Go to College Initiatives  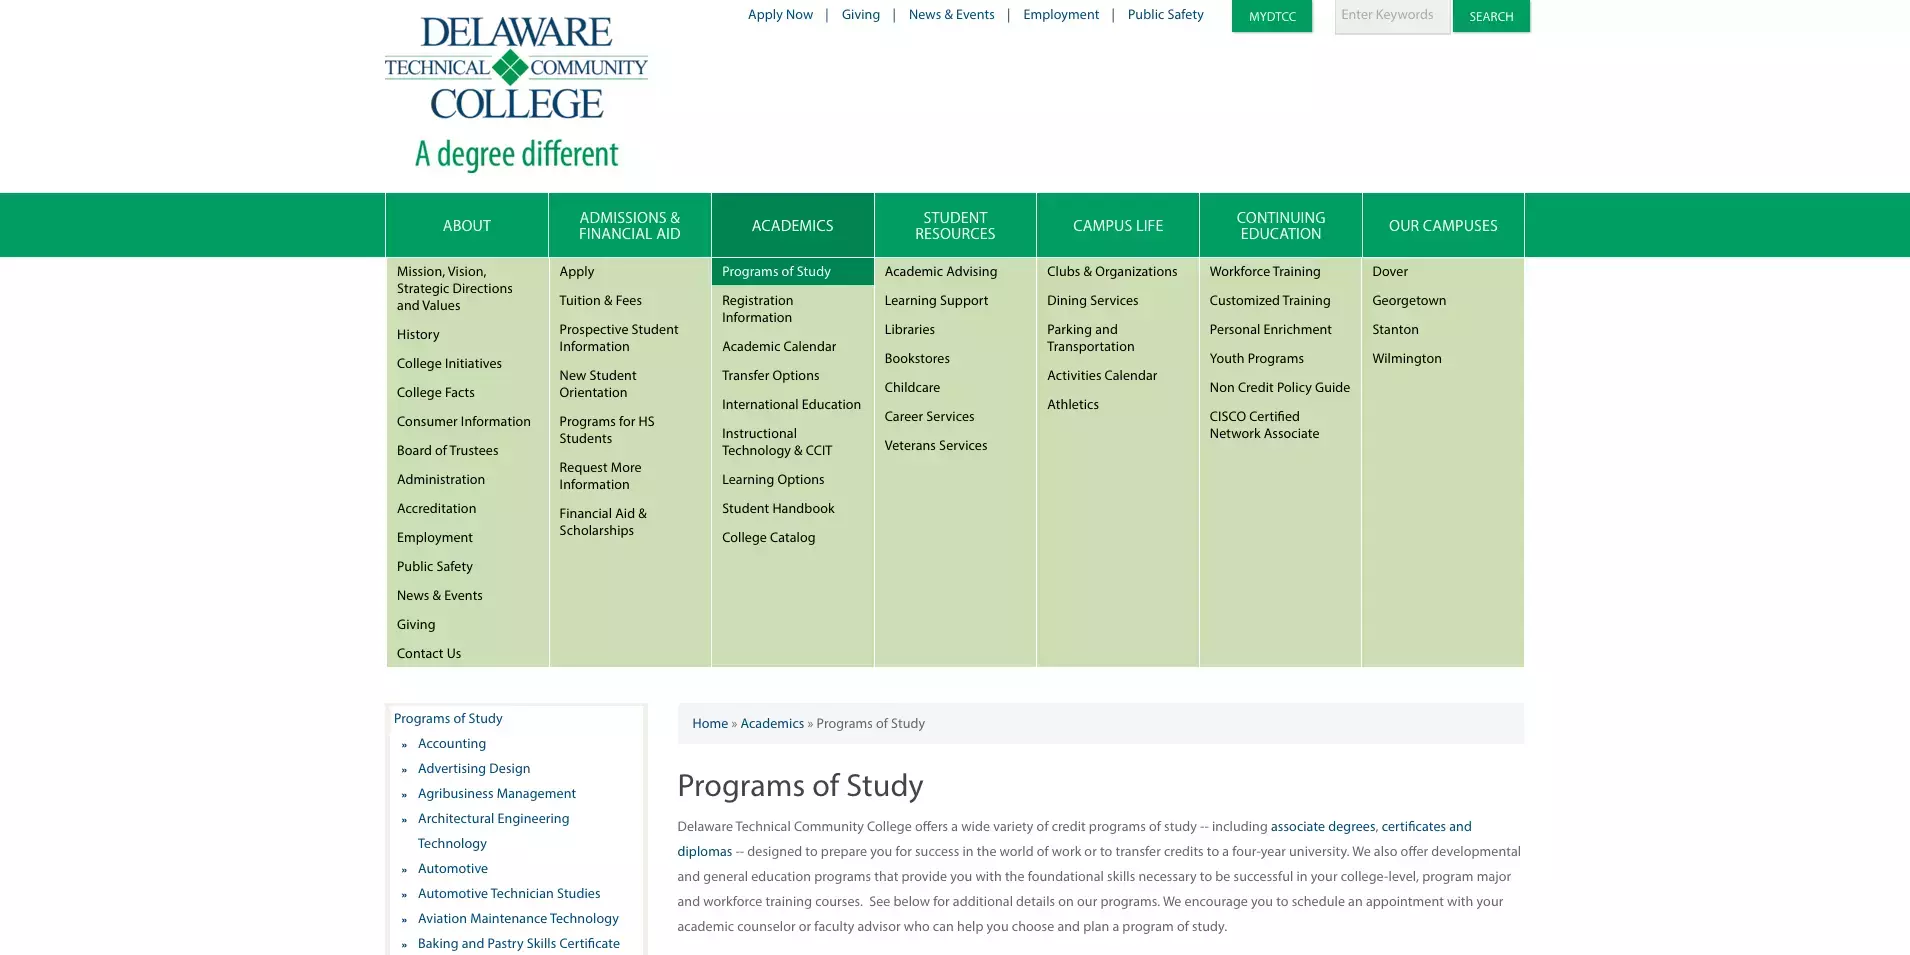[x=449, y=363]
